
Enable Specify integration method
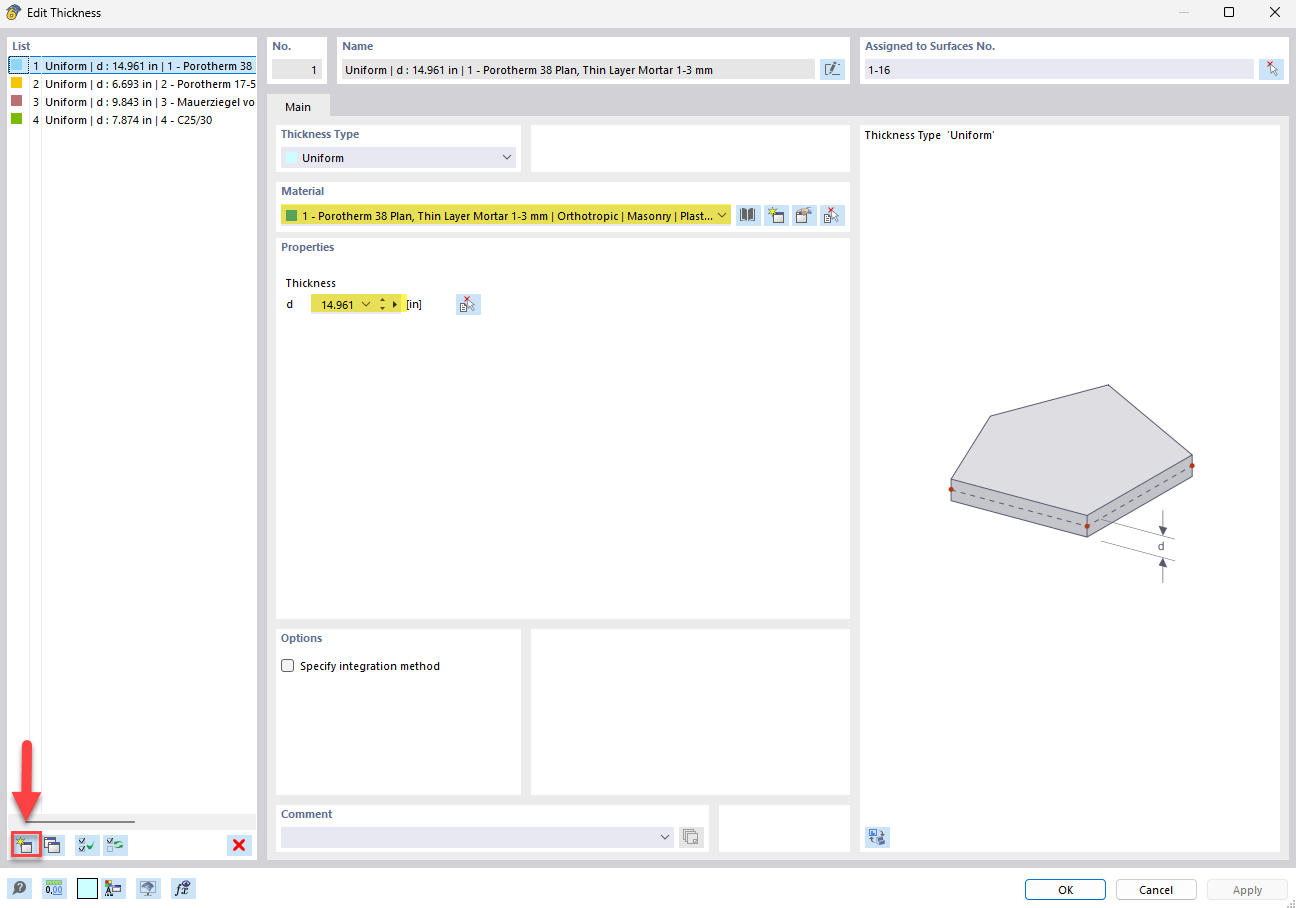pos(287,665)
